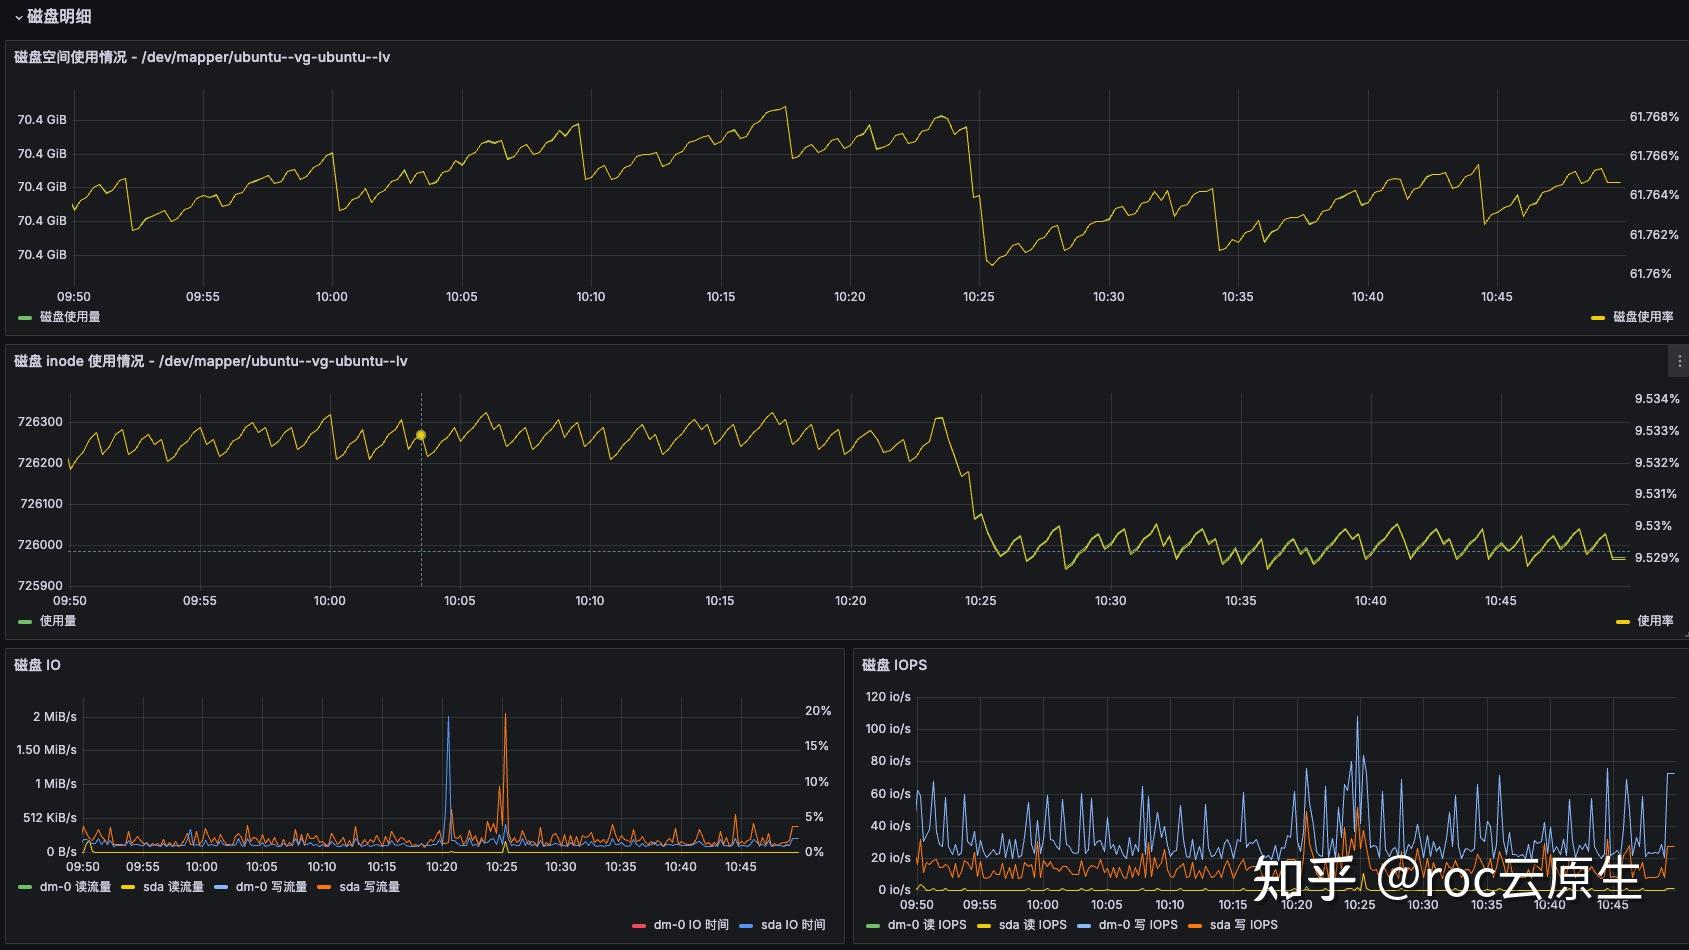Click the 60 io/s axis label
Viewport: 1689px width, 950px height.
click(x=890, y=794)
